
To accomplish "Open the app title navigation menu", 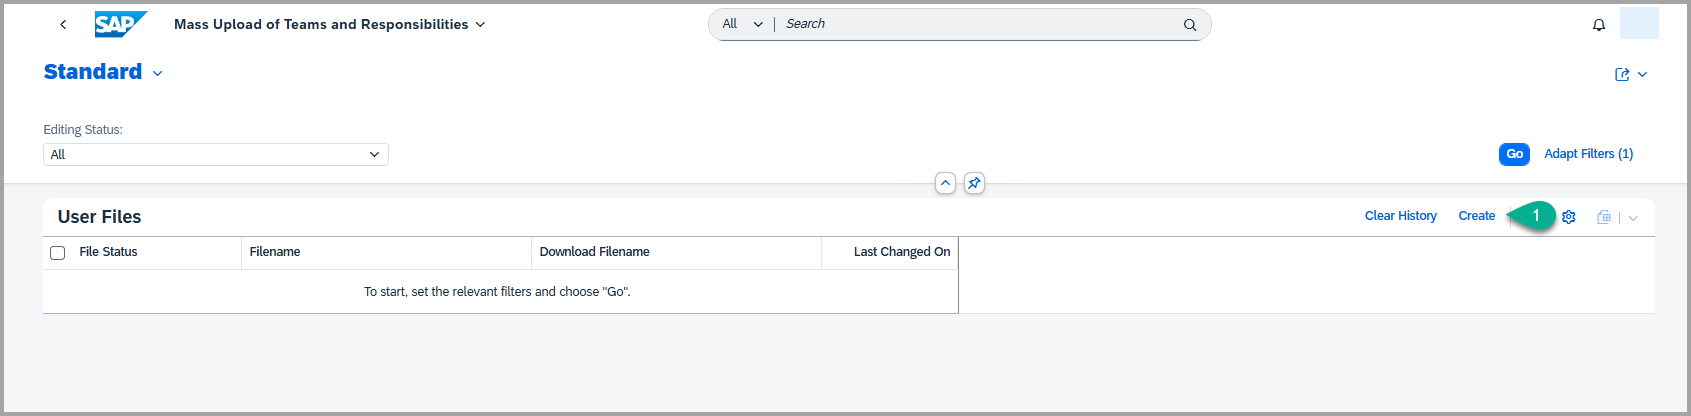I will click(x=480, y=24).
